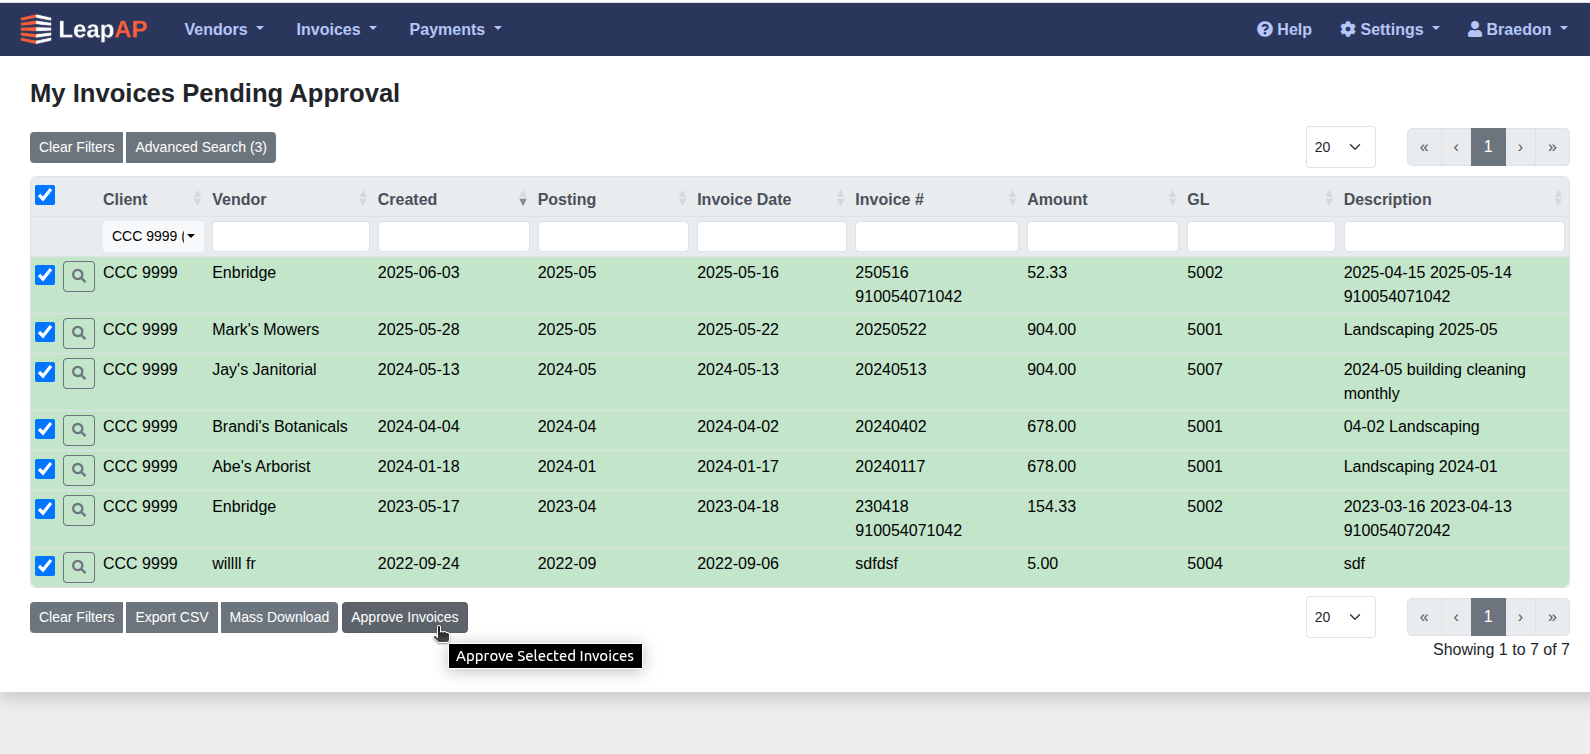Select page 1 in bottom pagination
The width and height of the screenshot is (1590, 754).
pyautogui.click(x=1488, y=617)
